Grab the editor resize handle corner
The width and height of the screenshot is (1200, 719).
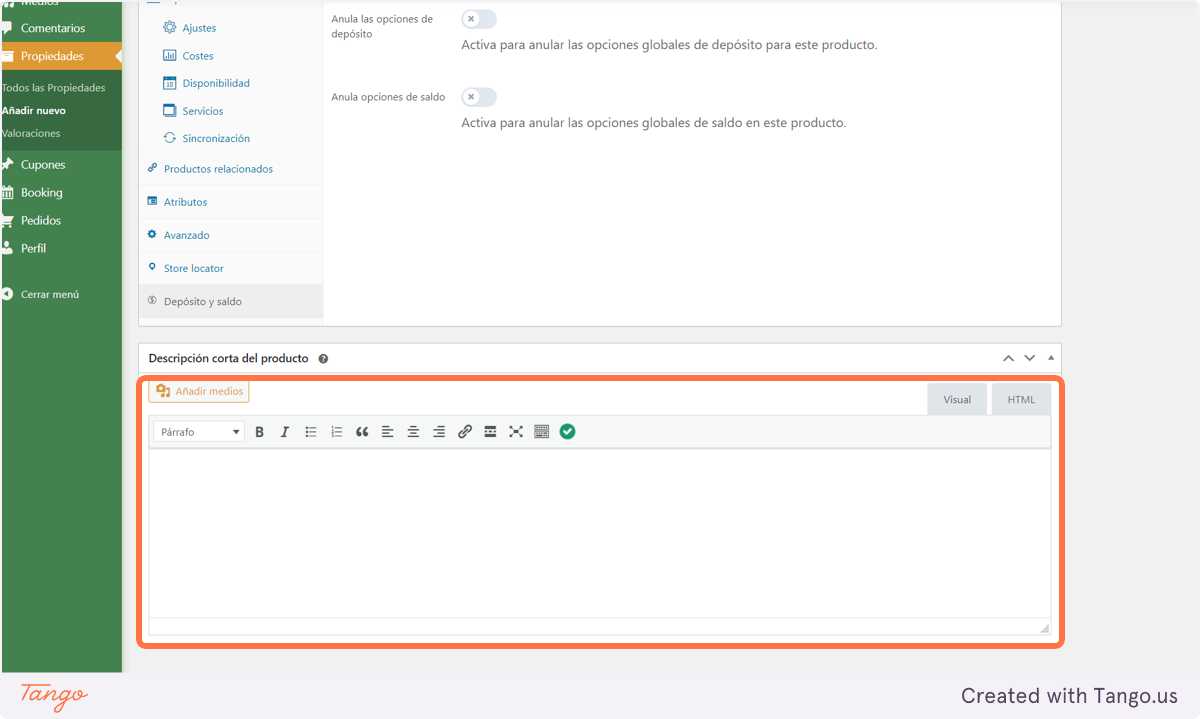1045,628
